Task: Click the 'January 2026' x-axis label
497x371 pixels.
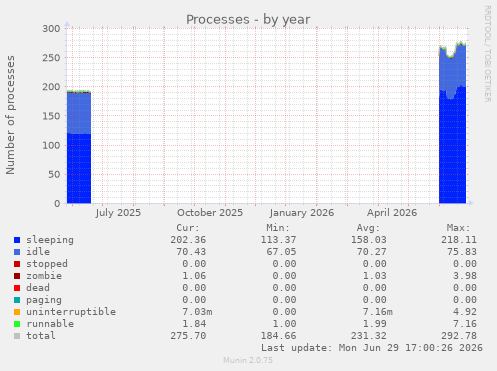Action: tap(302, 213)
